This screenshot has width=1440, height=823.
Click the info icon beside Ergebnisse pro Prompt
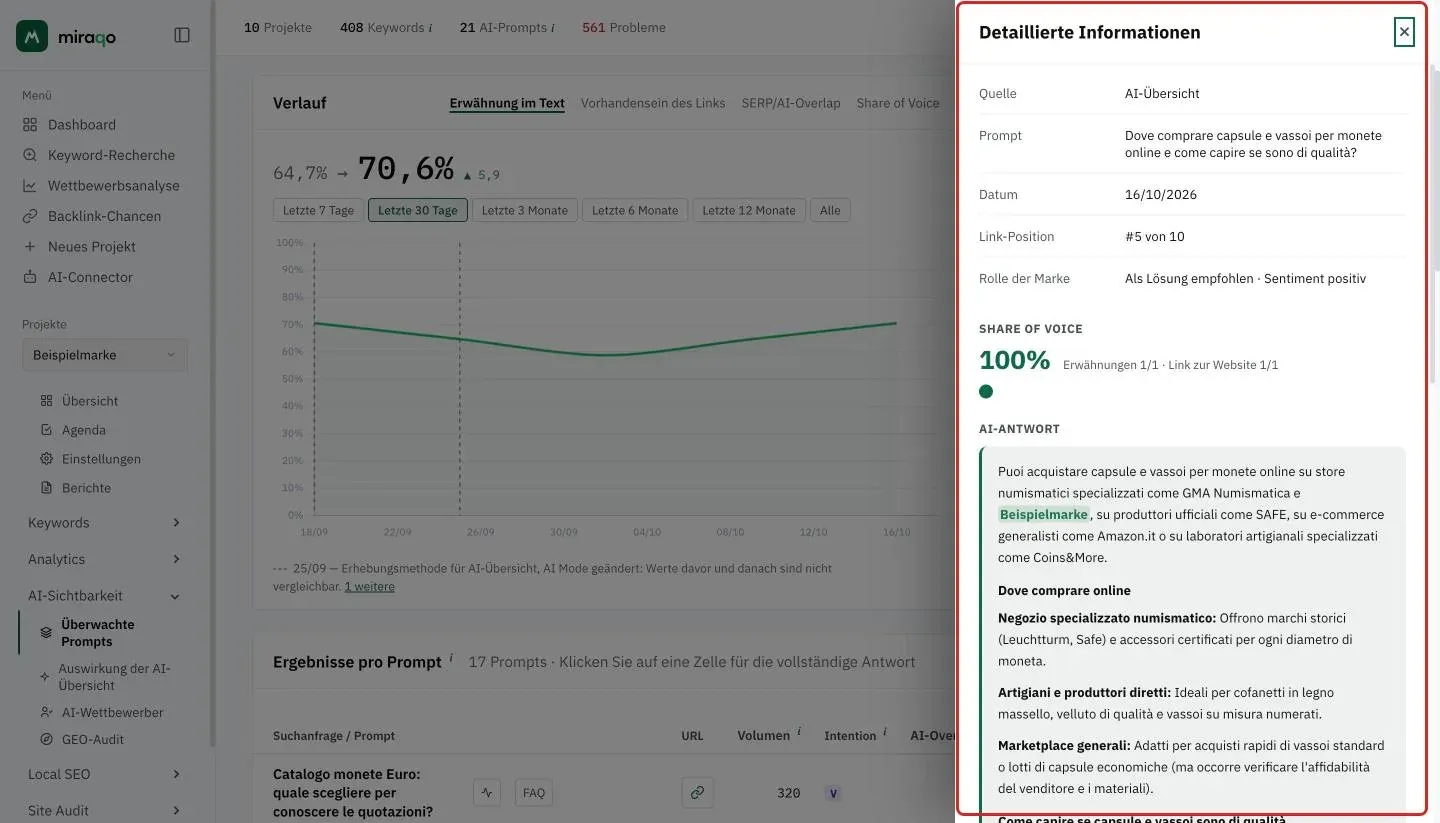tap(451, 658)
